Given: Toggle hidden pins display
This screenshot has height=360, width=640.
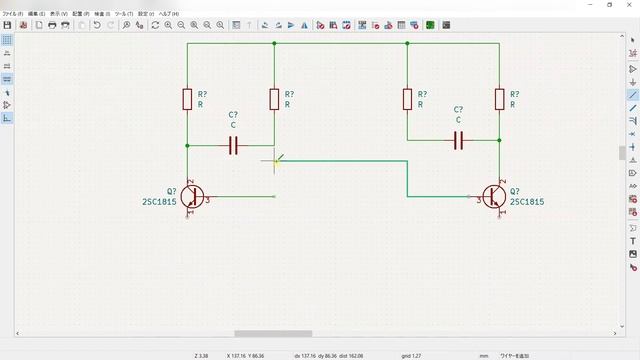Looking at the screenshot, I should point(7,105).
